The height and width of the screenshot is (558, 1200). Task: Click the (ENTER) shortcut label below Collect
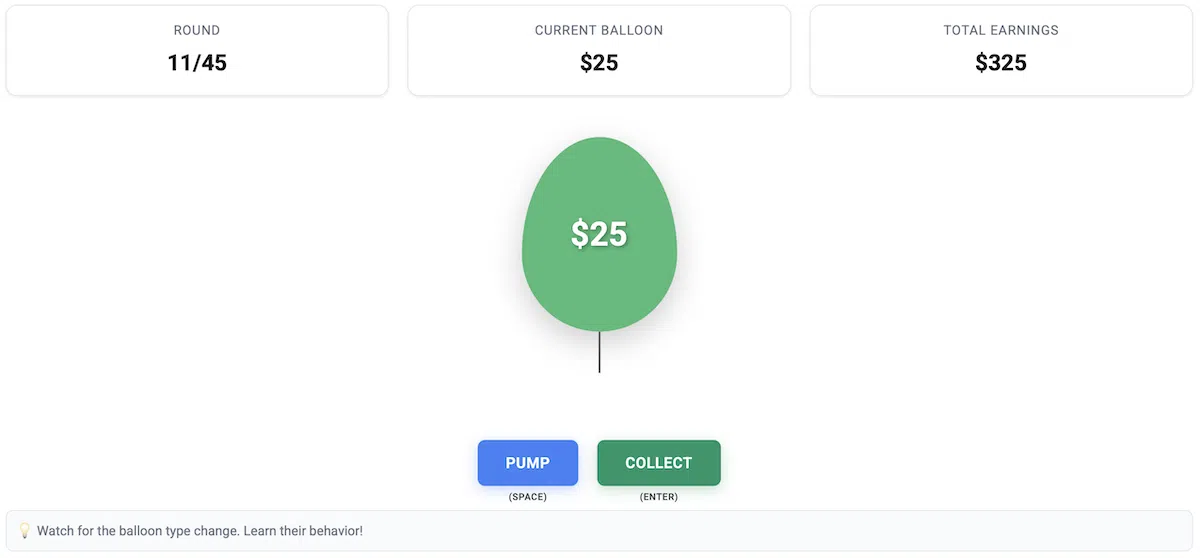(x=659, y=497)
